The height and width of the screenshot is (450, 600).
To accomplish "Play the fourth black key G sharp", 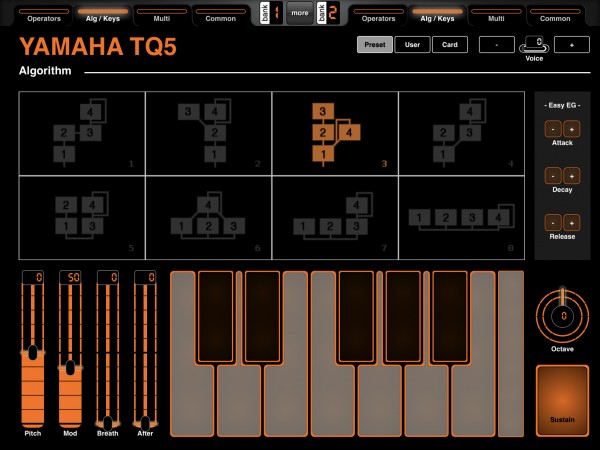I will coord(403,316).
